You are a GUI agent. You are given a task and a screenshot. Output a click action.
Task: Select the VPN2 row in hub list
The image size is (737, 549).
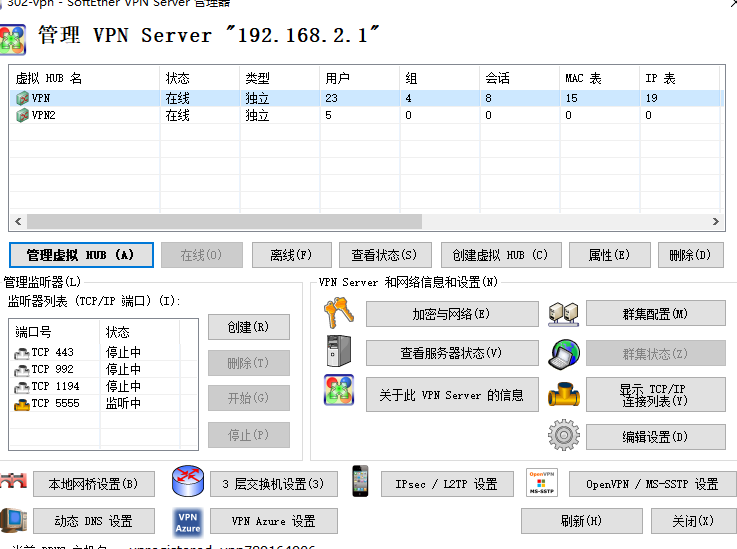coord(365,115)
